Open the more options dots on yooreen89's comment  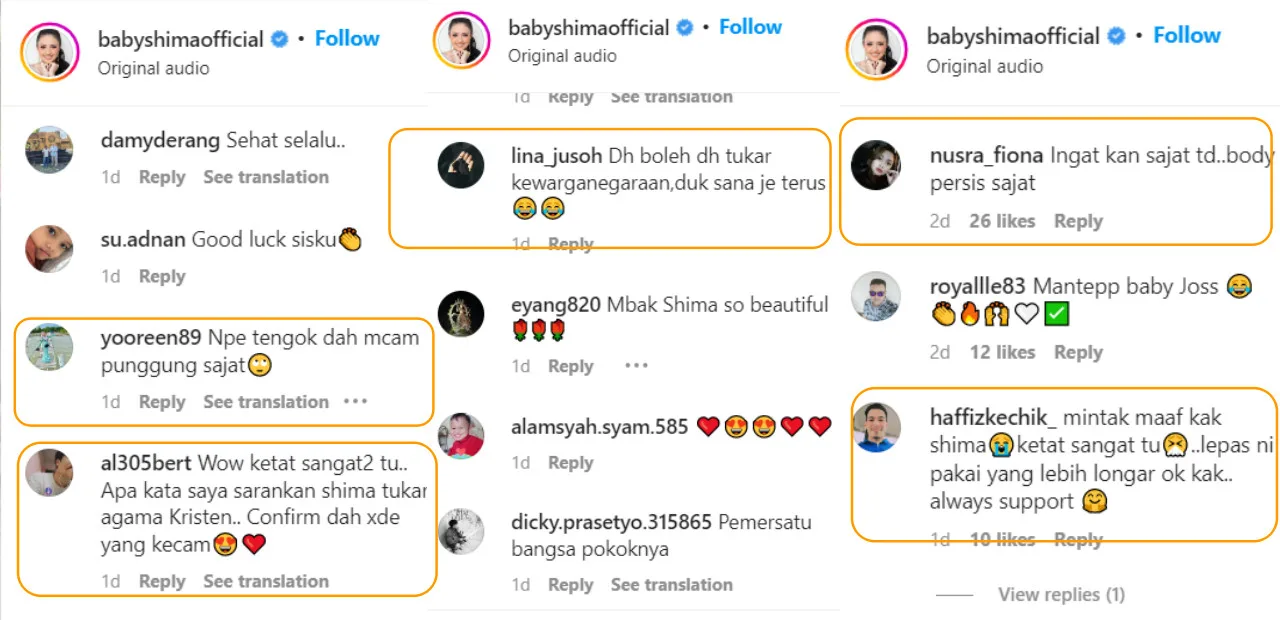(355, 401)
